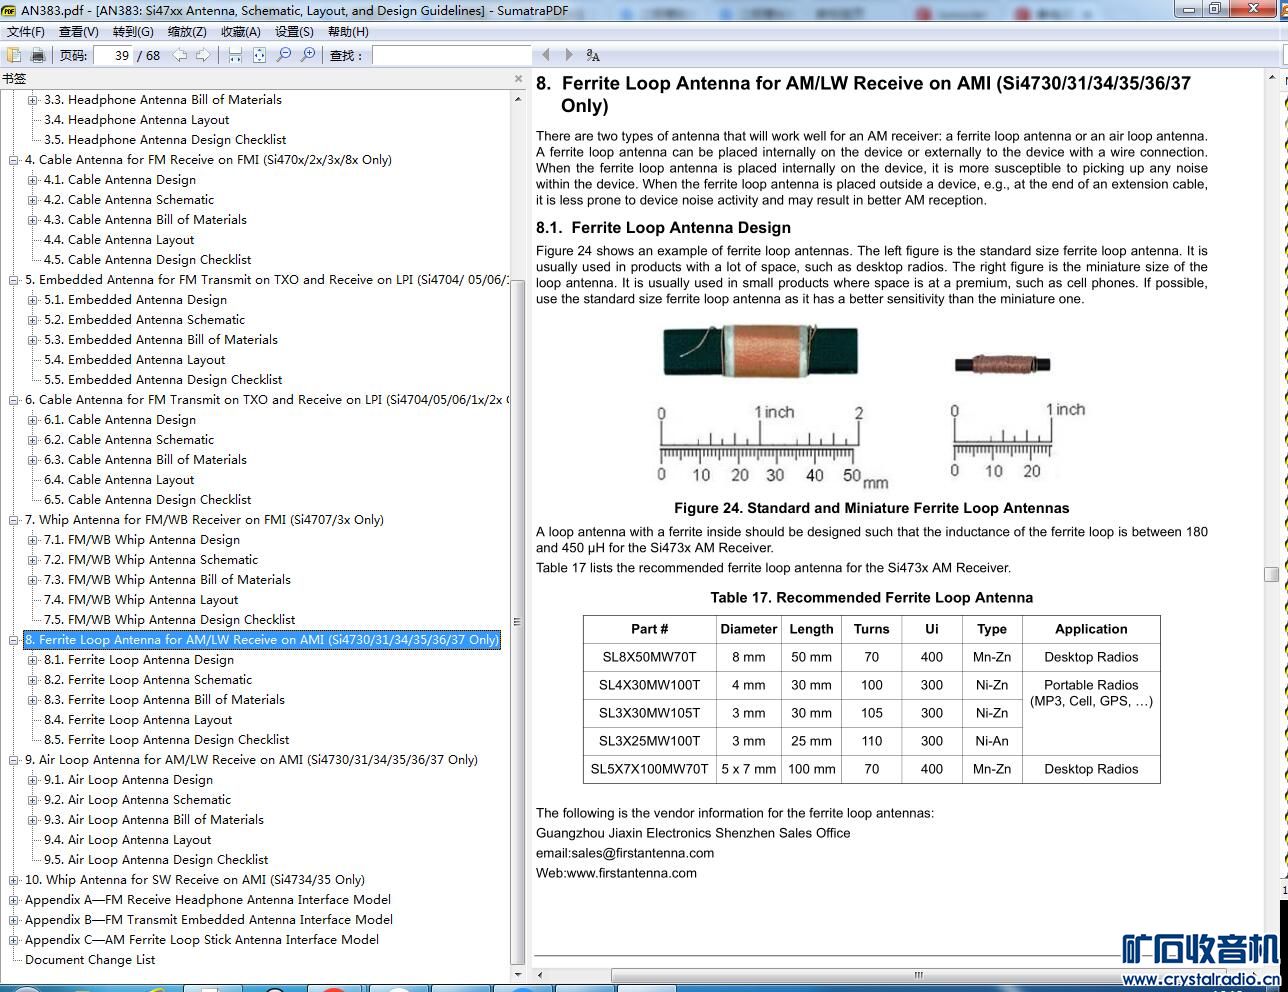Click the Print document icon
The width and height of the screenshot is (1288, 992).
click(x=38, y=55)
